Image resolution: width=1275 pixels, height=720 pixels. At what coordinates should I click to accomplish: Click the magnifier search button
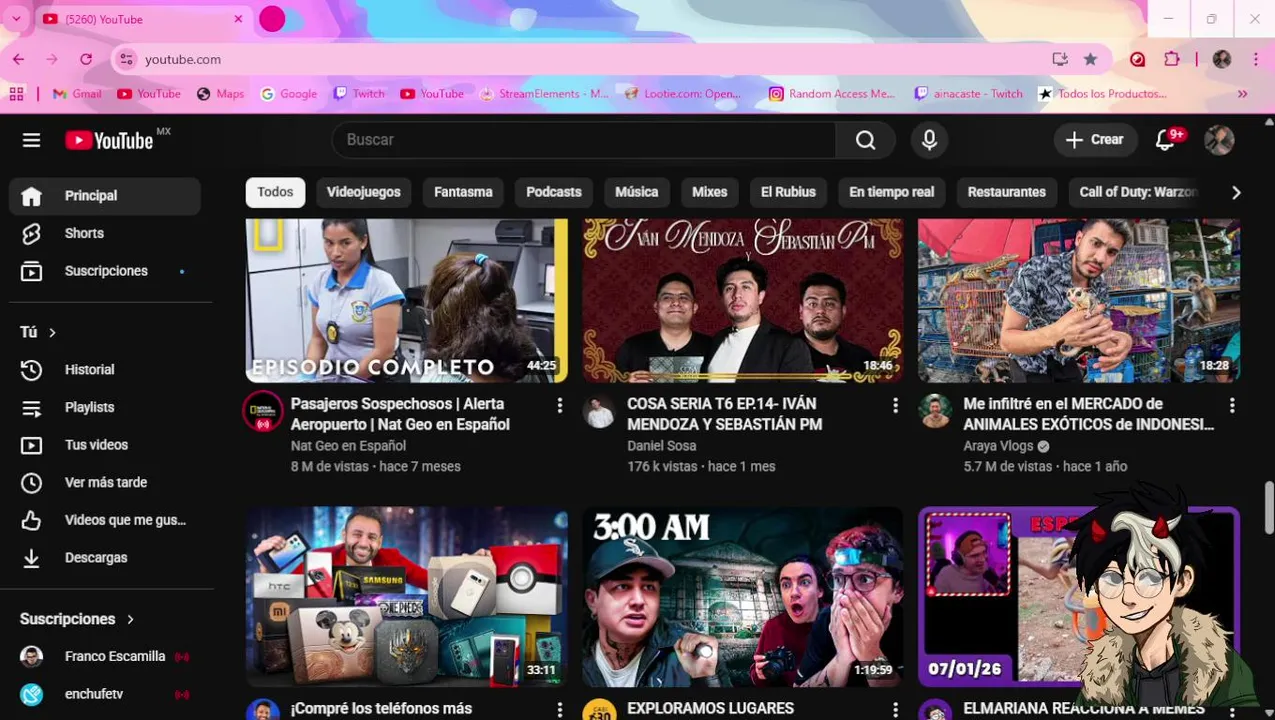866,140
